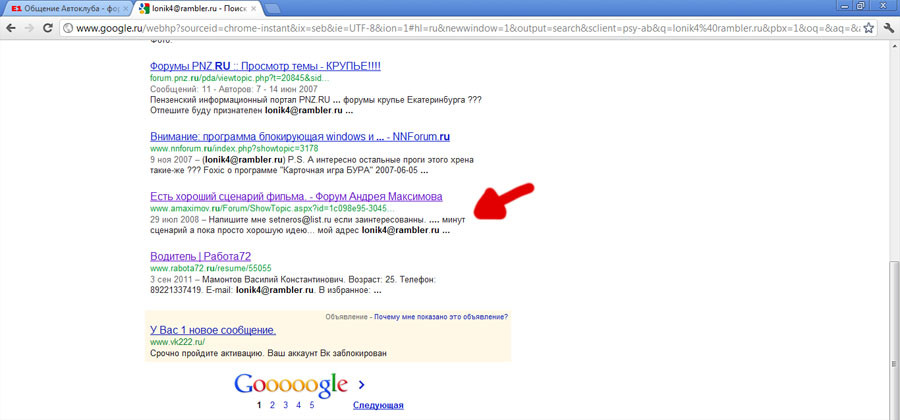Open a new browser tab
This screenshot has width=900, height=420.
273,9
